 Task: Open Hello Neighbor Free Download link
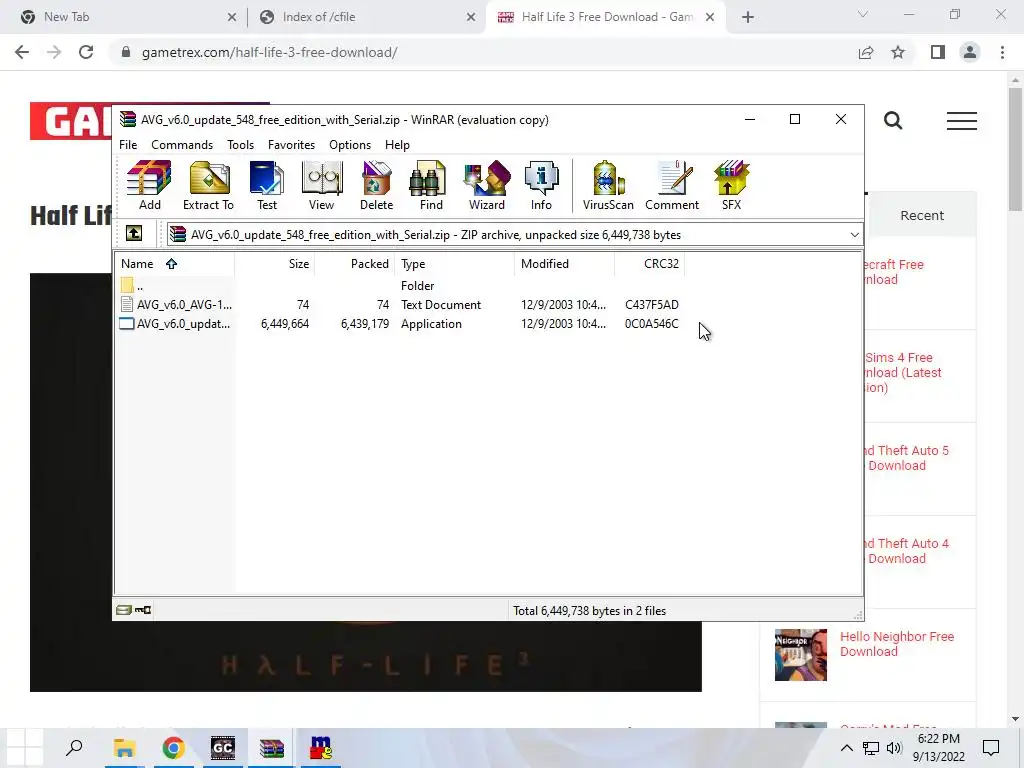pos(897,644)
